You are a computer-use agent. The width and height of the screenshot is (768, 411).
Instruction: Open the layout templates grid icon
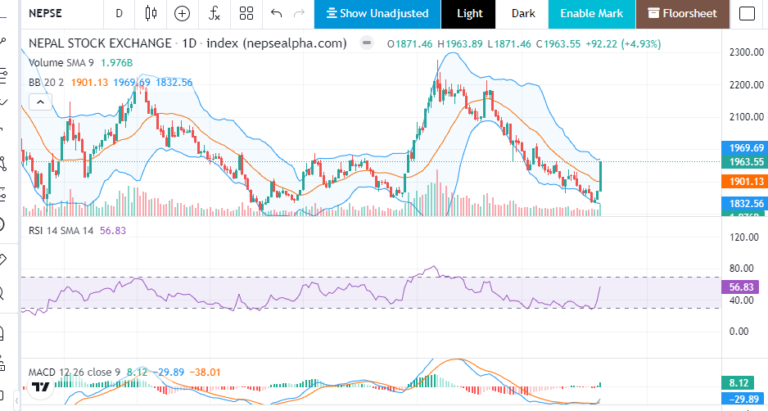point(245,14)
